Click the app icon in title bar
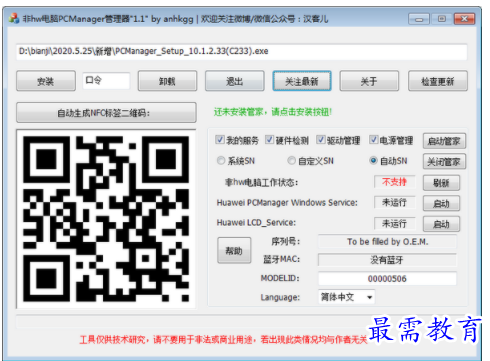The height and width of the screenshot is (361, 490). point(14,18)
